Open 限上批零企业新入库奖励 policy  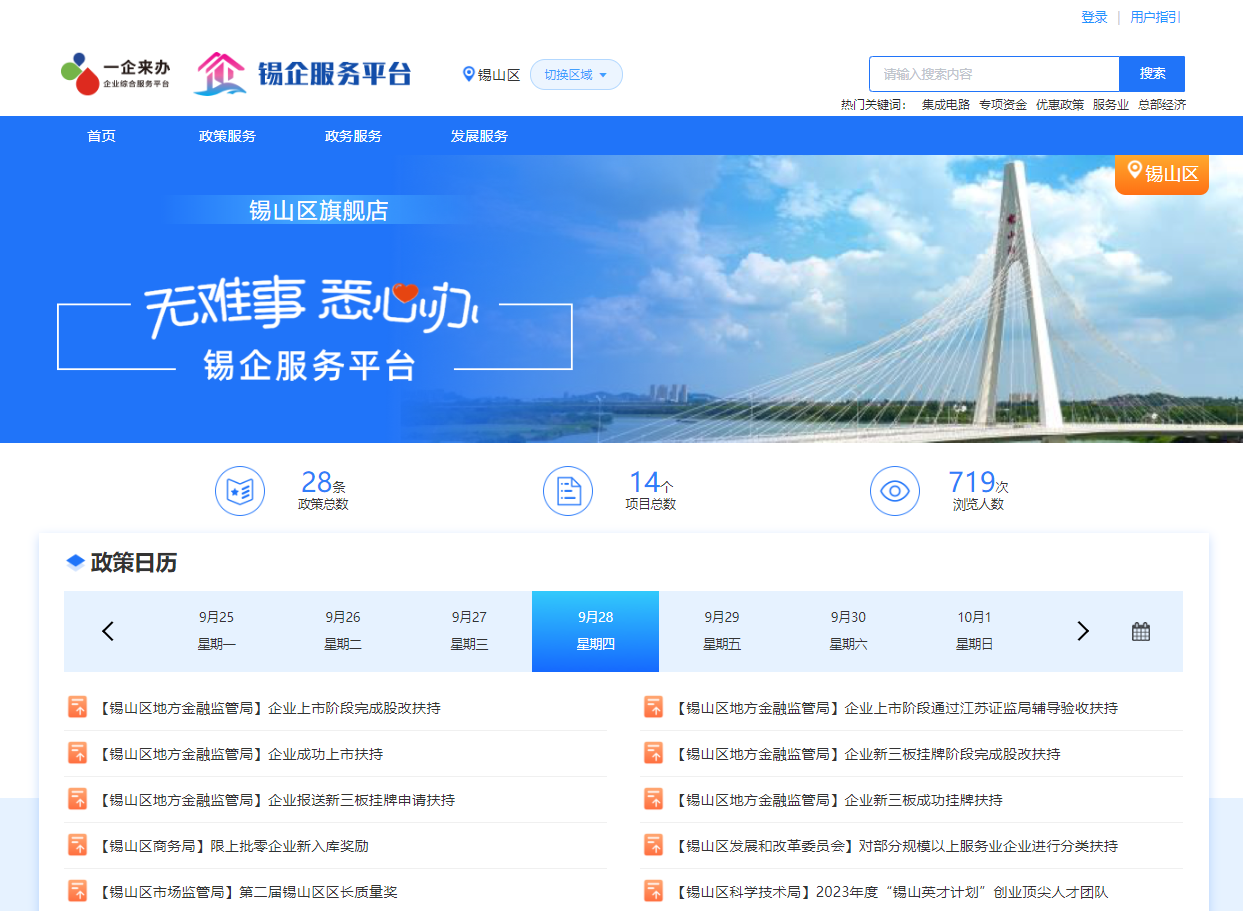289,846
